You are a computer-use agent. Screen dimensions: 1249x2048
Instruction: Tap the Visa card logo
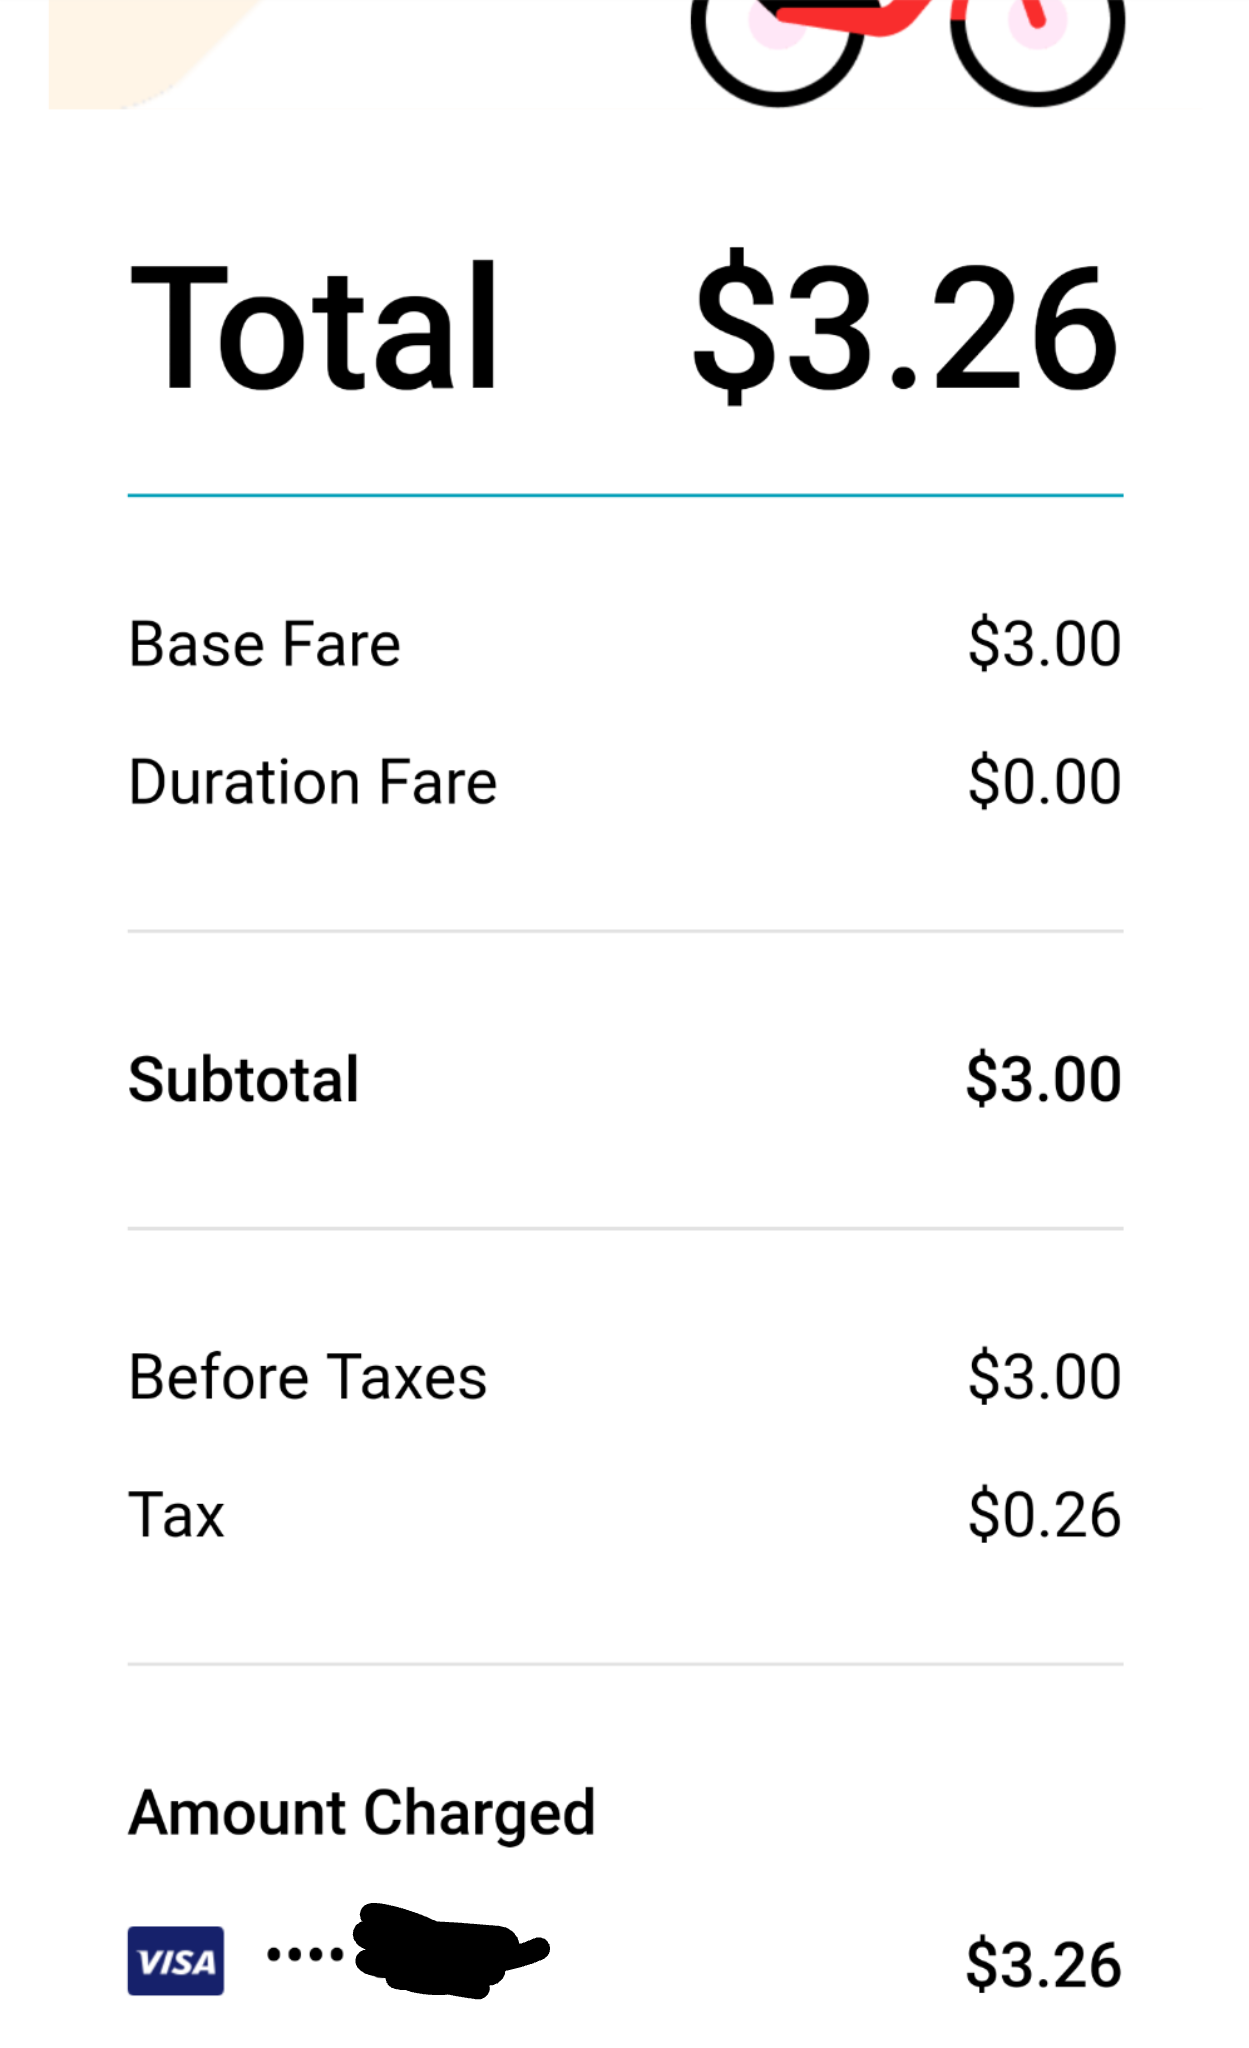click(x=175, y=1961)
